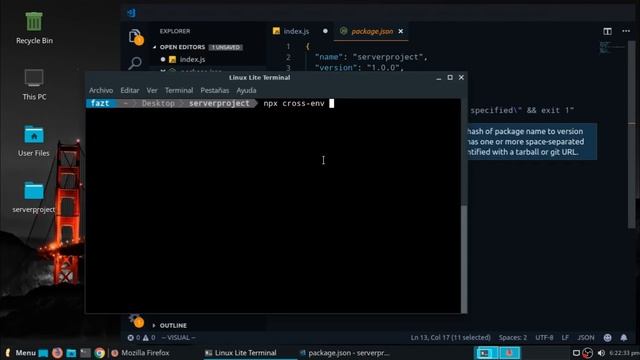Change the JSON language mode
Screen dimensions: 640x360
pyautogui.click(x=586, y=338)
